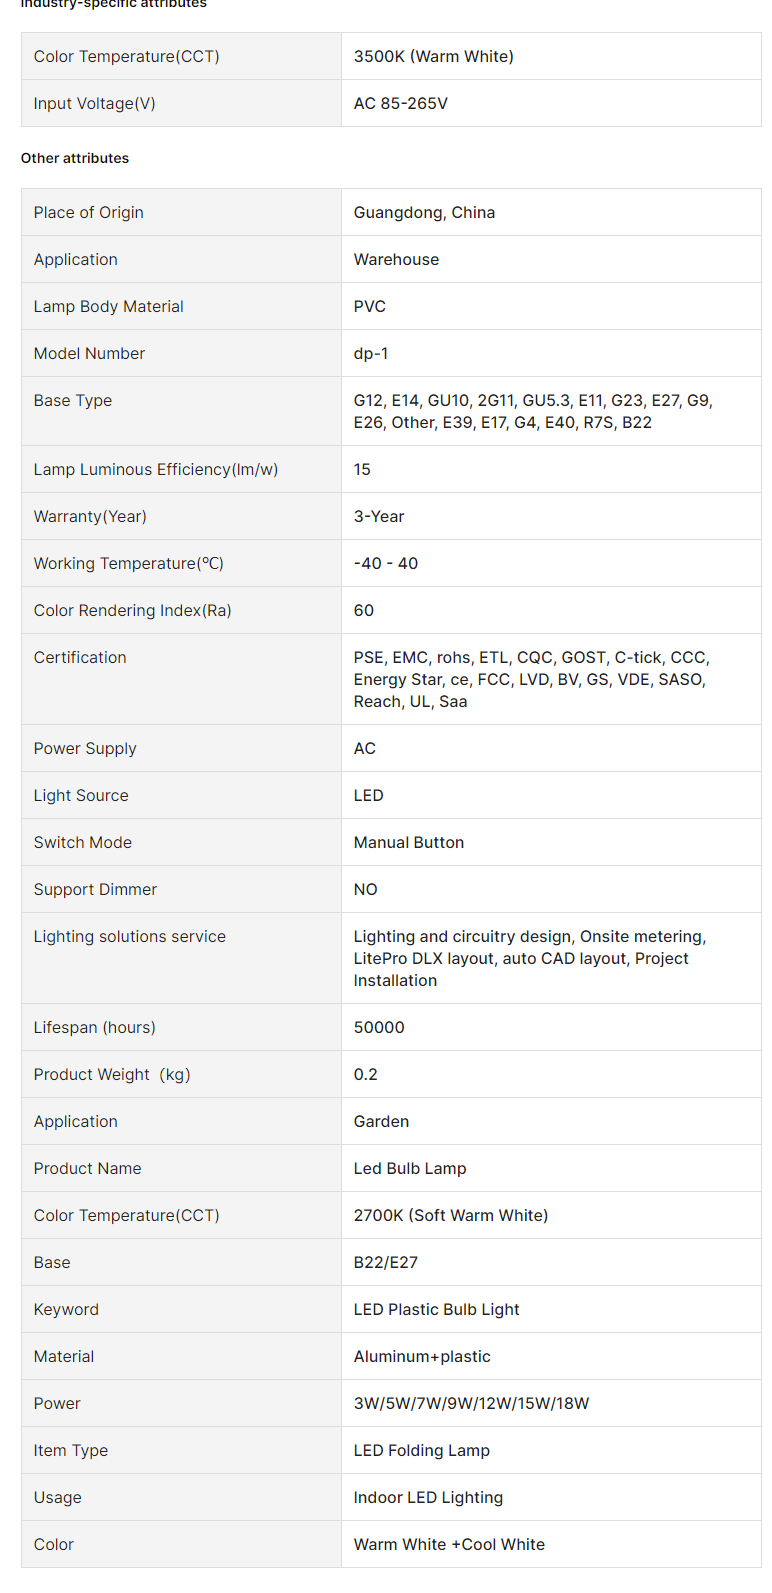
Task: Click the "Support Dimmer" label
Action: 95,889
